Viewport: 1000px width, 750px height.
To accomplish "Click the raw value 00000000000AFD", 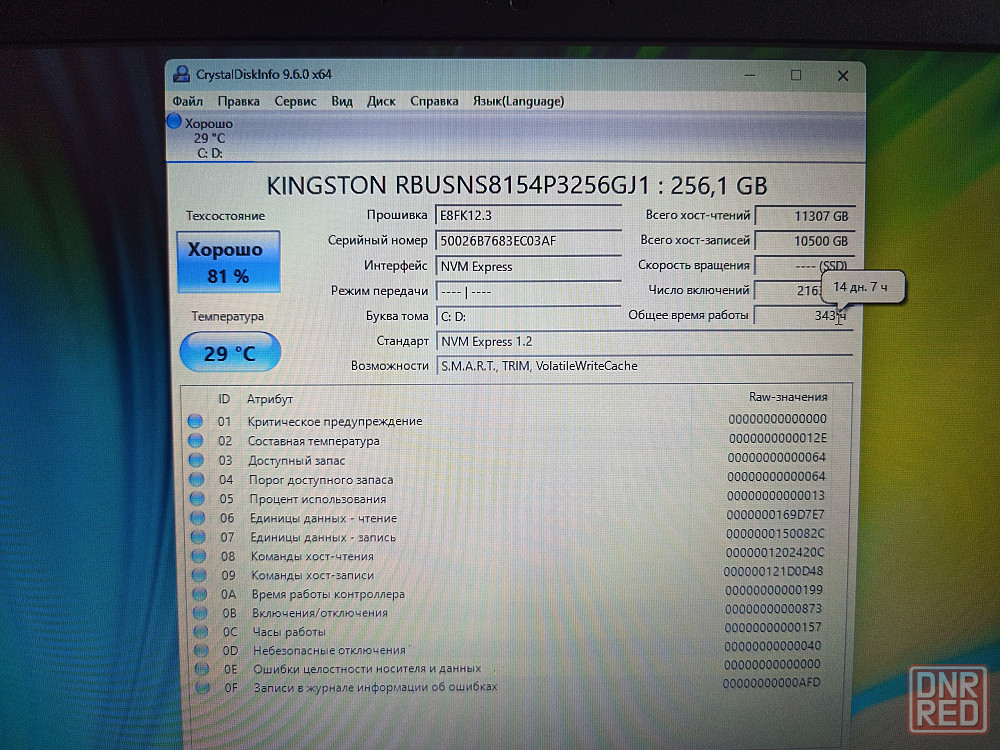I will point(772,683).
